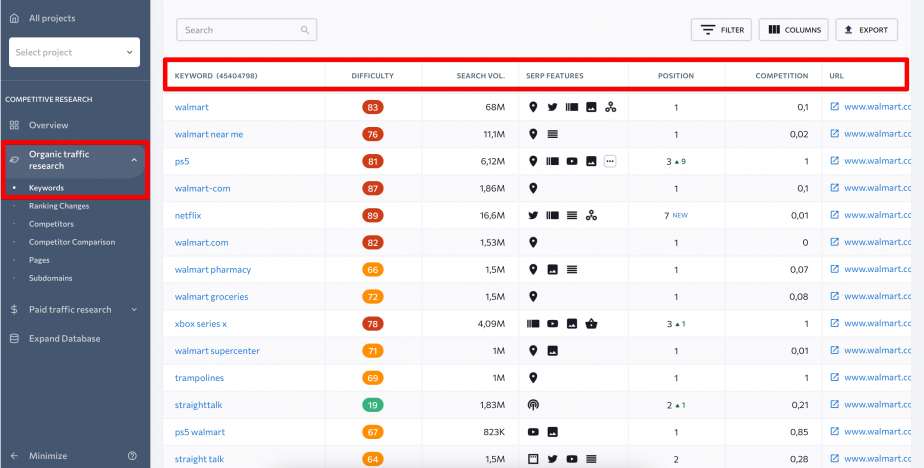Open external URL icon in walmart row
Viewport: 924px width, 468px height.
(x=834, y=107)
